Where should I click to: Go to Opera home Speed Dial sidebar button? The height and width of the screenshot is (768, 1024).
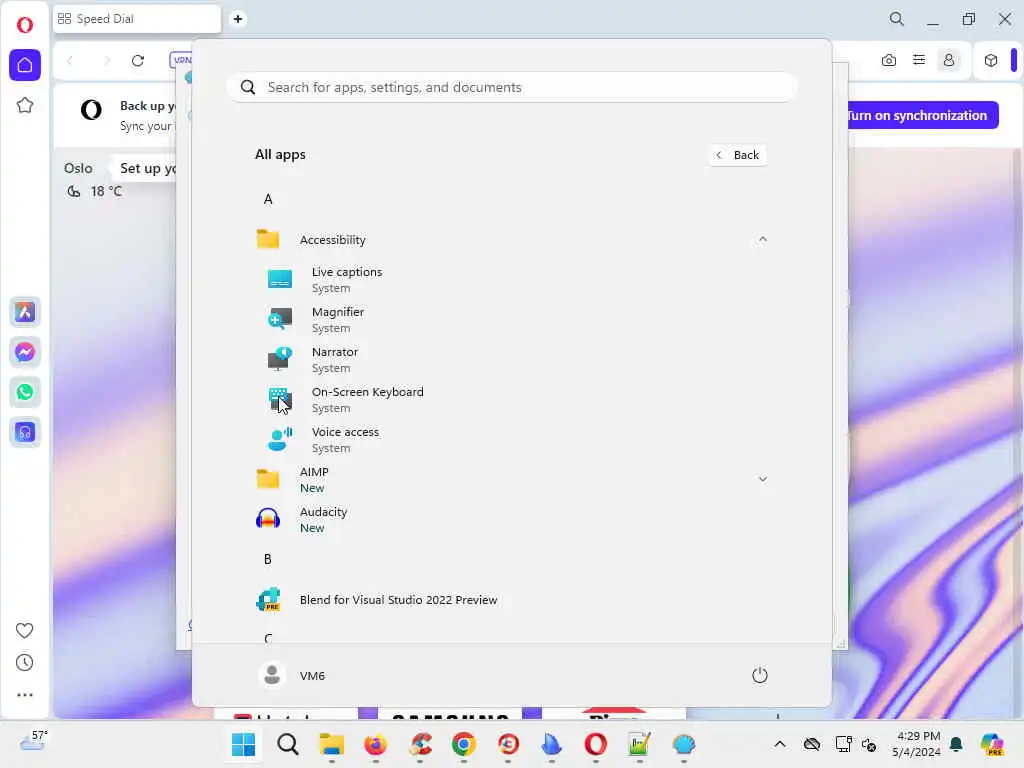point(25,65)
